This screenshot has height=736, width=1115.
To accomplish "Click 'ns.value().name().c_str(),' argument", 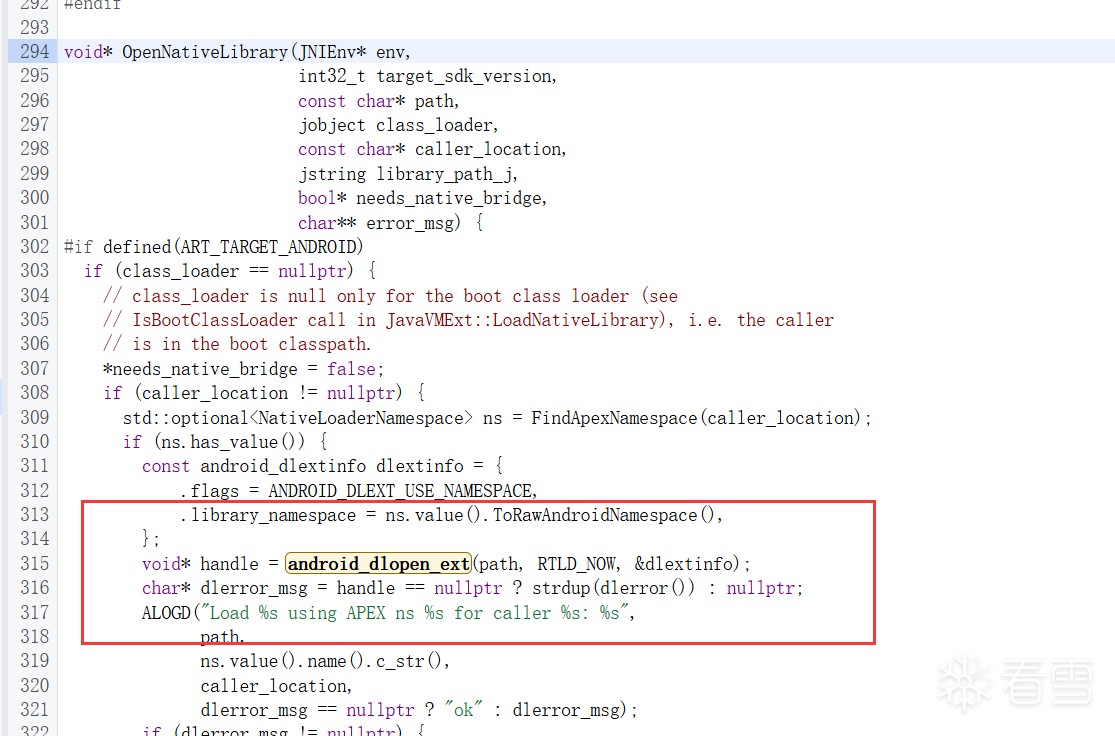I will 325,661.
